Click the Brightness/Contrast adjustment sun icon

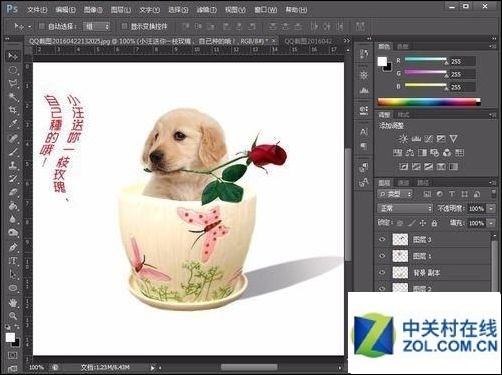(x=403, y=139)
